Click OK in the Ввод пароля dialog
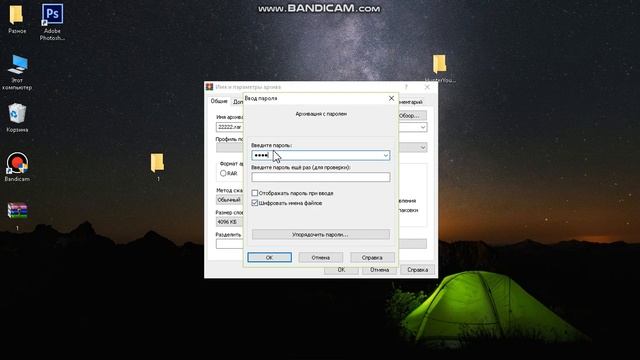 [269, 258]
